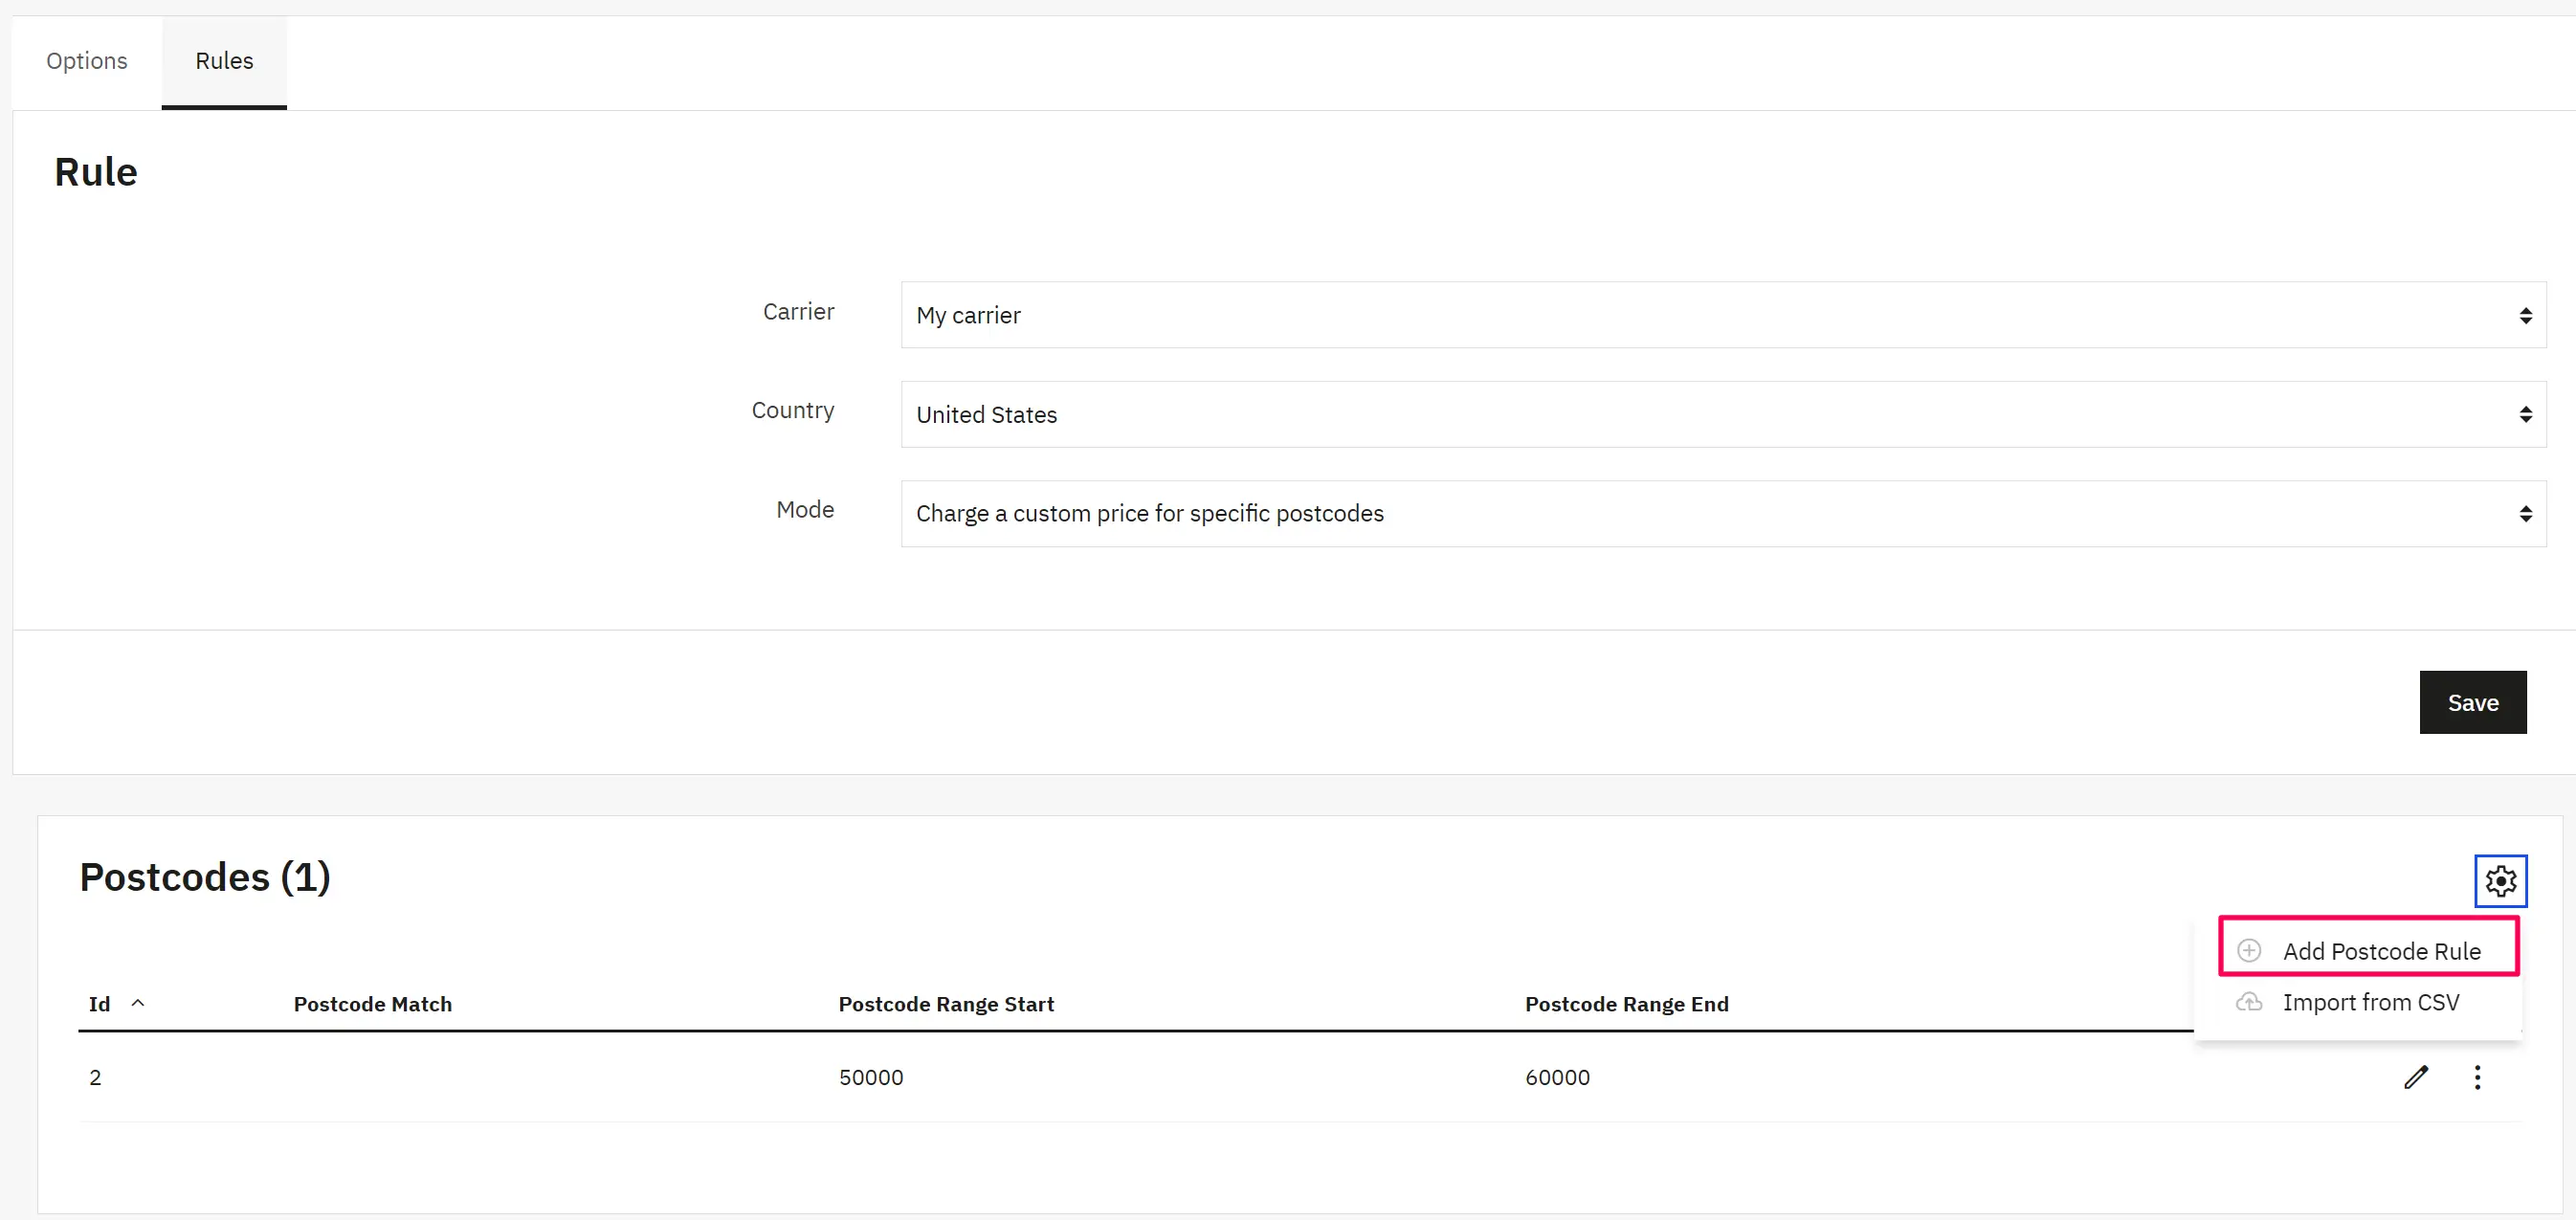Viewport: 2576px width, 1220px height.
Task: Switch to the Rules tab
Action: [x=223, y=61]
